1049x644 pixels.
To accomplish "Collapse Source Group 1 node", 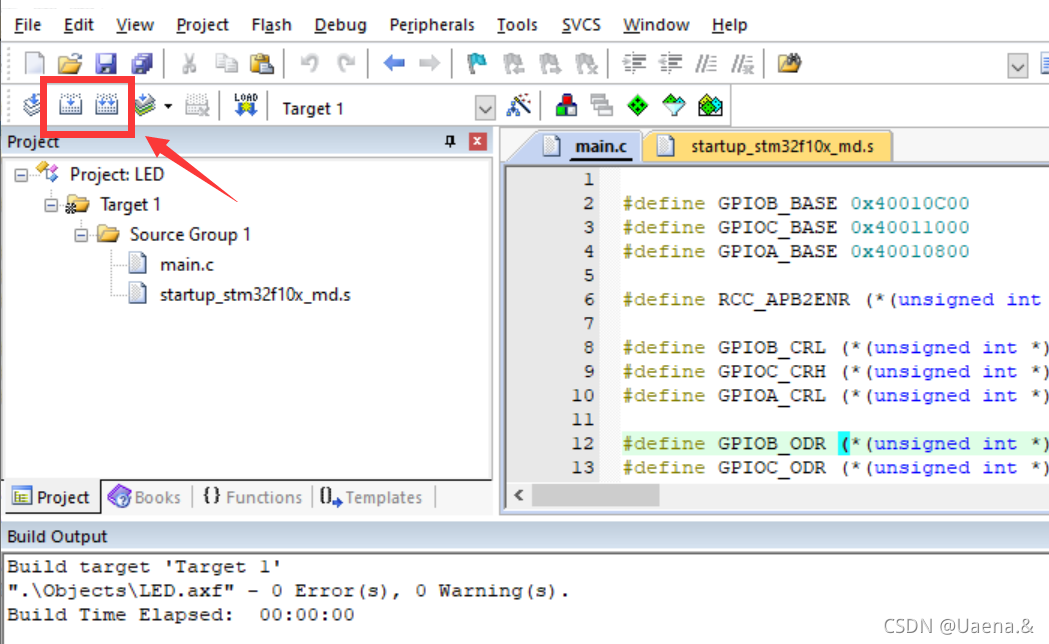I will click(82, 235).
